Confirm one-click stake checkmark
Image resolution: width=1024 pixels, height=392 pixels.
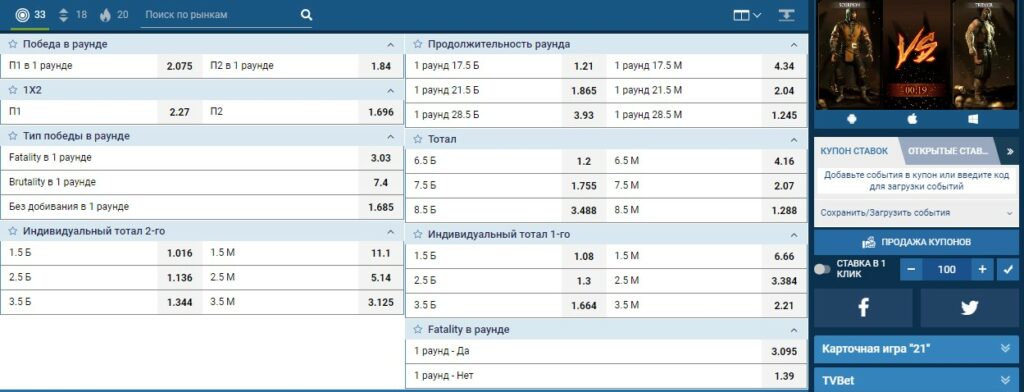point(1008,269)
